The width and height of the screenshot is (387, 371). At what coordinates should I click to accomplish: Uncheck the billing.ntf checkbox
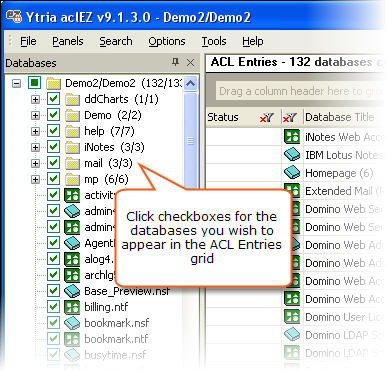53,307
